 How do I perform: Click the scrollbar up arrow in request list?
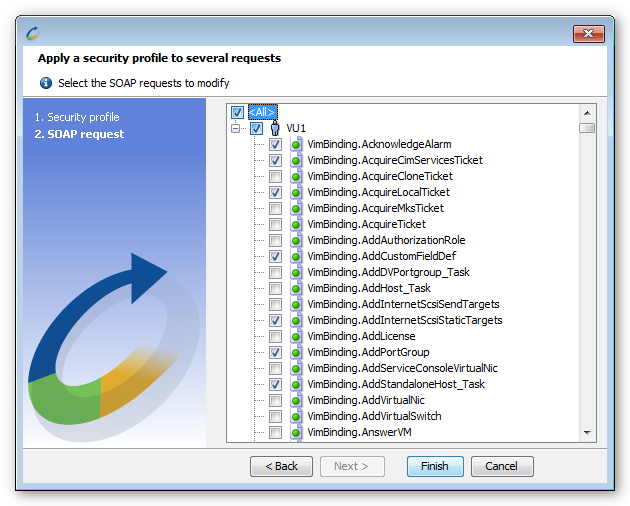587,113
